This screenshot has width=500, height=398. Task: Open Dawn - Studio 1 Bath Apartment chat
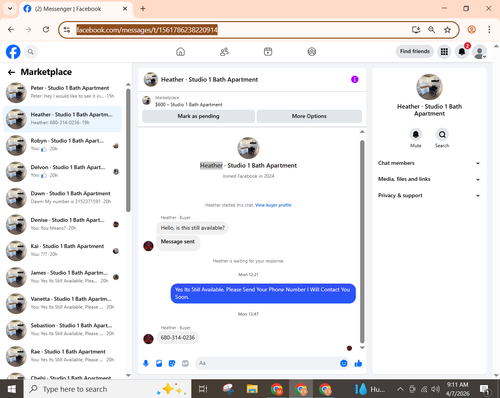tap(63, 198)
